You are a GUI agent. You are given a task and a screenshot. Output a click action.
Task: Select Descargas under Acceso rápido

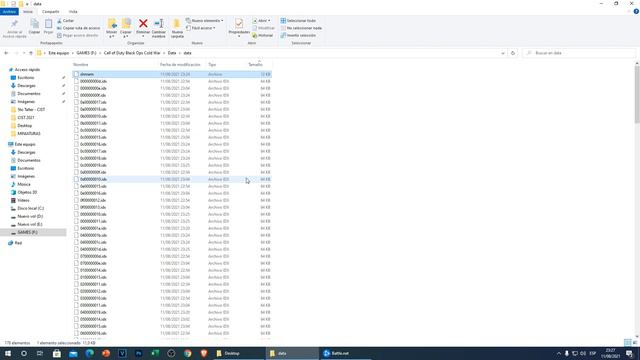coord(26,86)
